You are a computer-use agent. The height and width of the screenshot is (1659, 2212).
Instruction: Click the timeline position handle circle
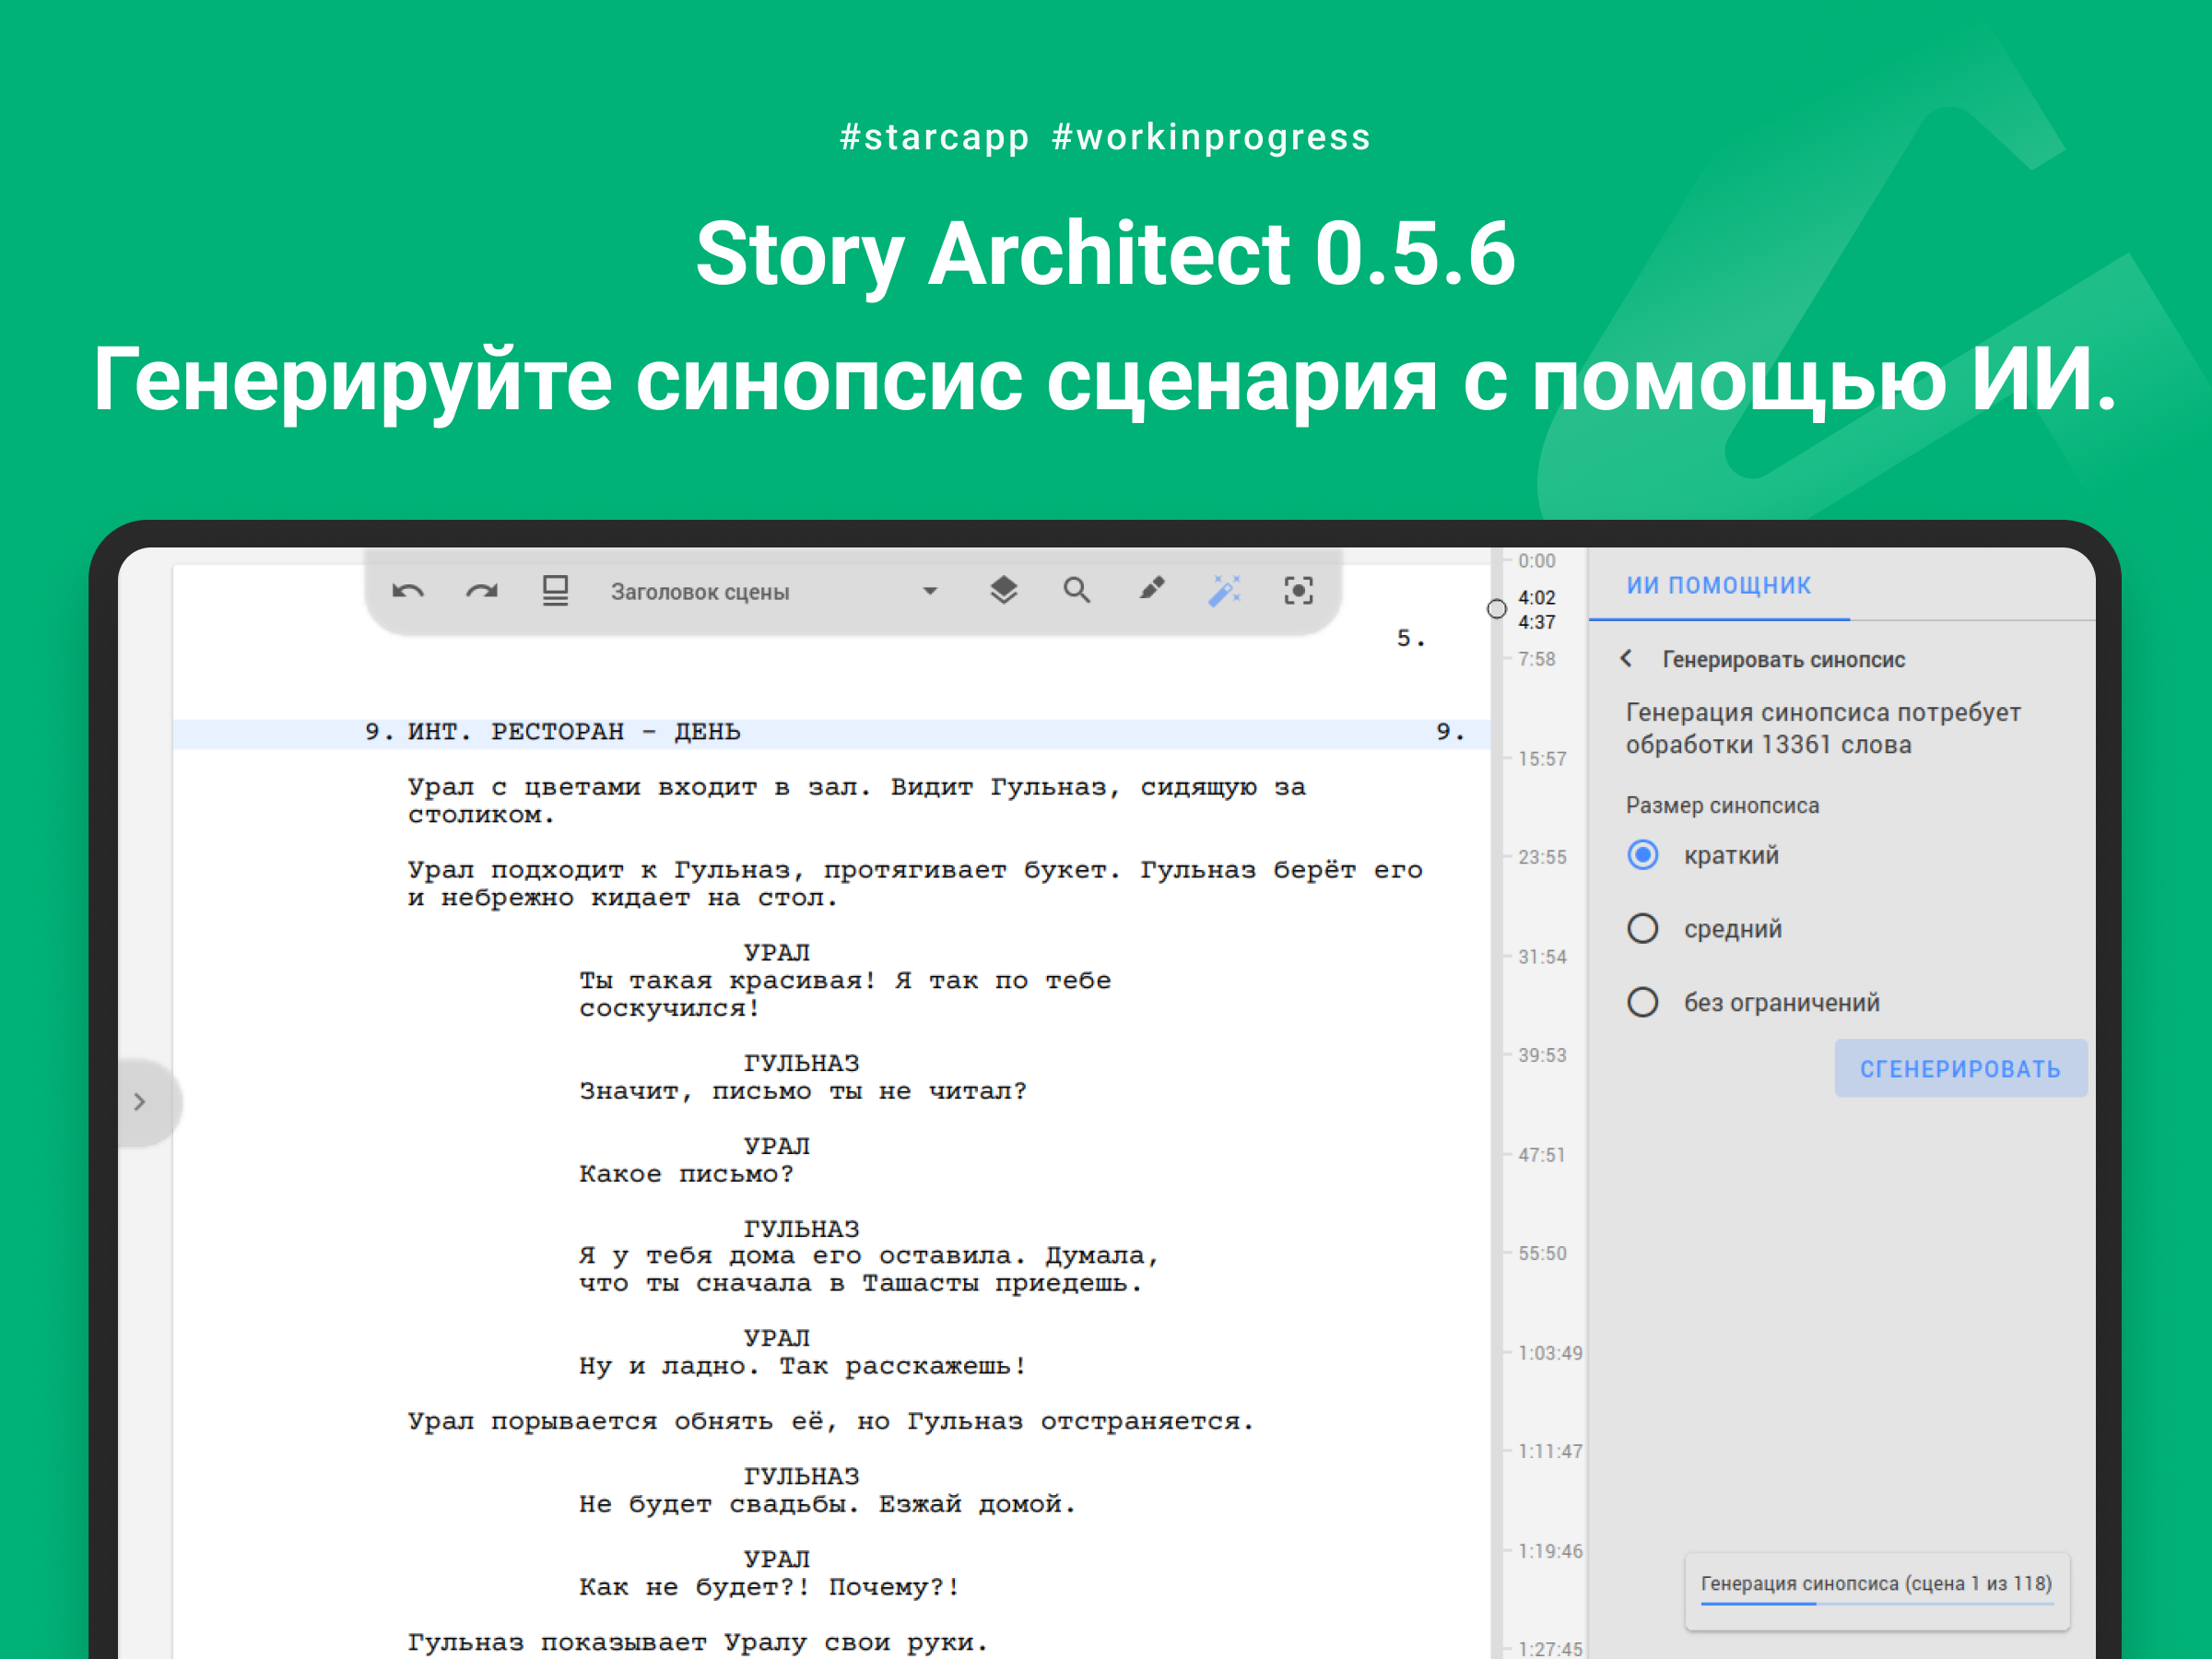(1496, 609)
